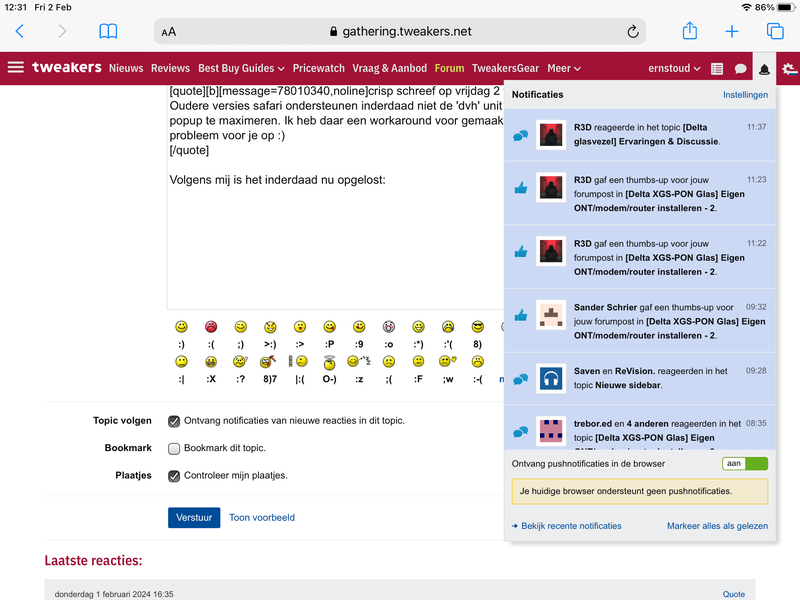800x600 pixels.
Task: Open Reviews in the main navigation
Action: [170, 68]
